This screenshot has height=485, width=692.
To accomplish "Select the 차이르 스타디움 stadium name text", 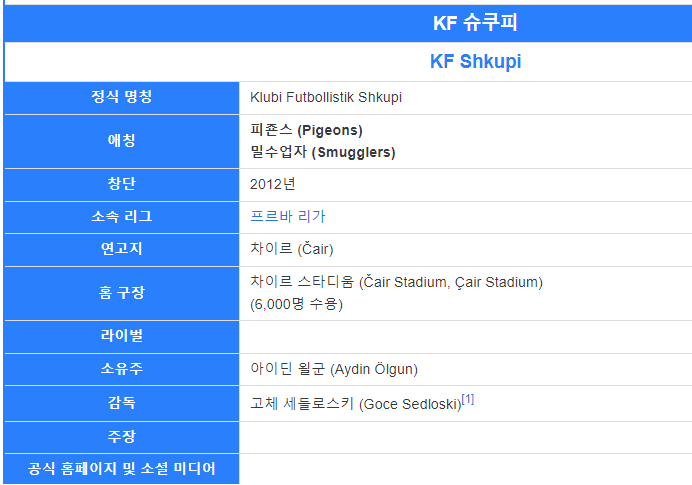I will [x=303, y=282].
